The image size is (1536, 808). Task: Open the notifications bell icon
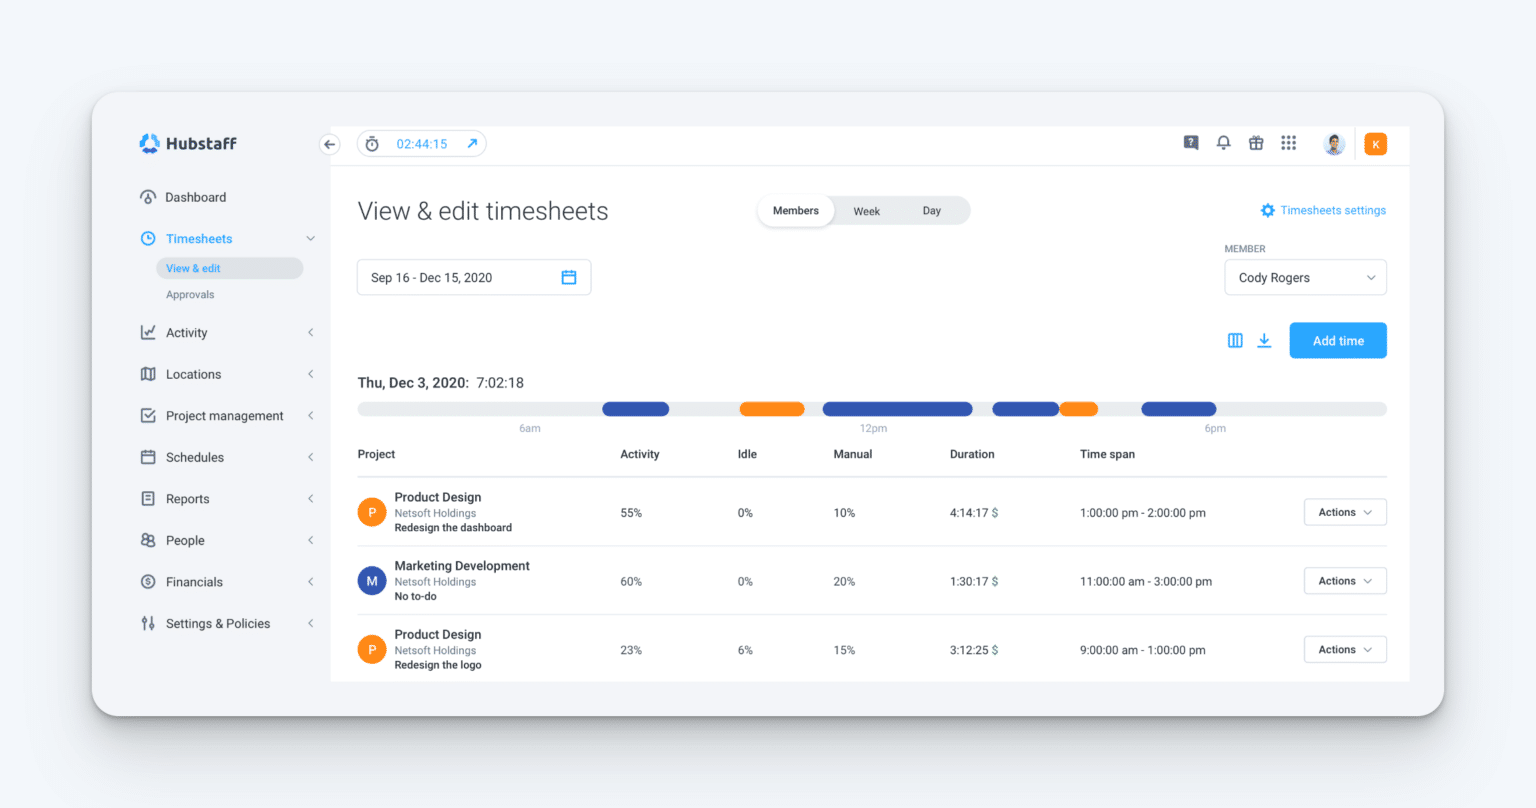[x=1223, y=143]
